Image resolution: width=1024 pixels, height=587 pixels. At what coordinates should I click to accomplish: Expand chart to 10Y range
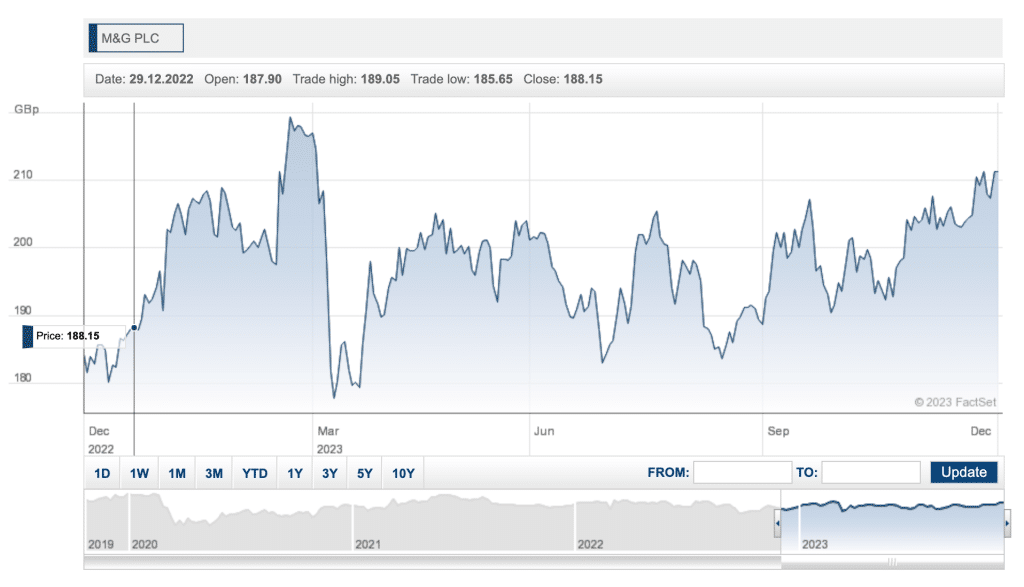coord(403,473)
